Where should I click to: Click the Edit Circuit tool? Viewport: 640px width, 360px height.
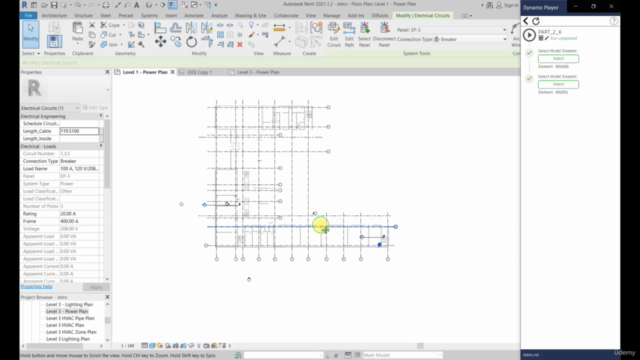(333, 35)
